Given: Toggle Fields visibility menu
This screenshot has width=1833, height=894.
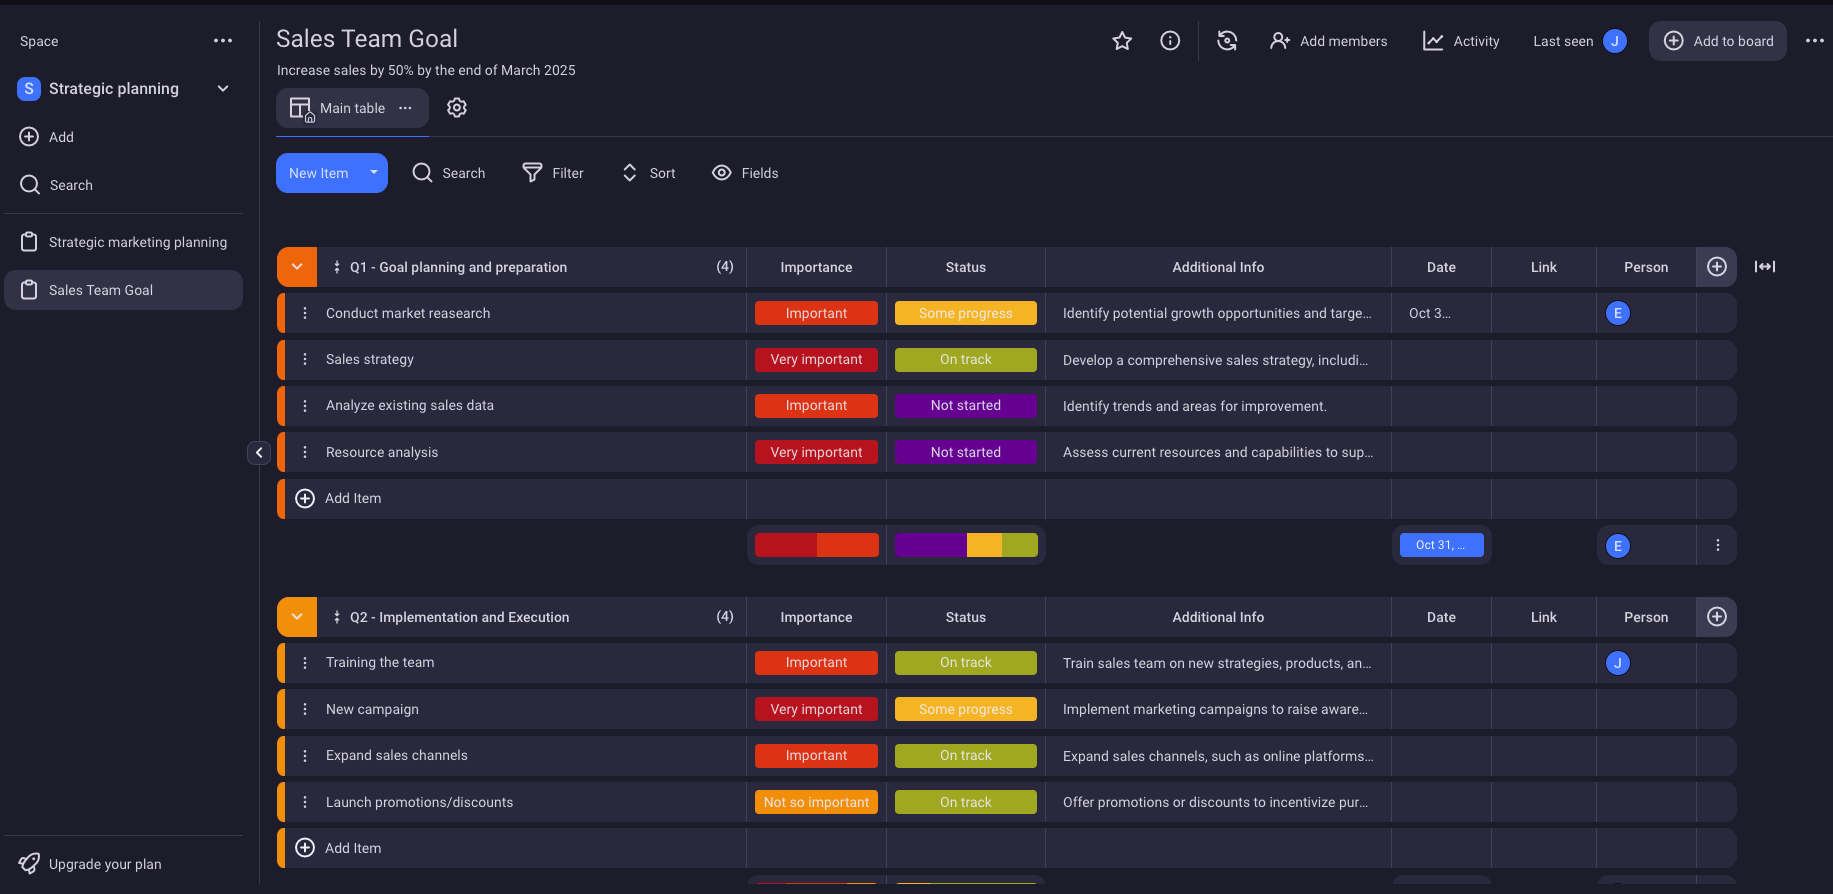Looking at the screenshot, I should tap(745, 173).
